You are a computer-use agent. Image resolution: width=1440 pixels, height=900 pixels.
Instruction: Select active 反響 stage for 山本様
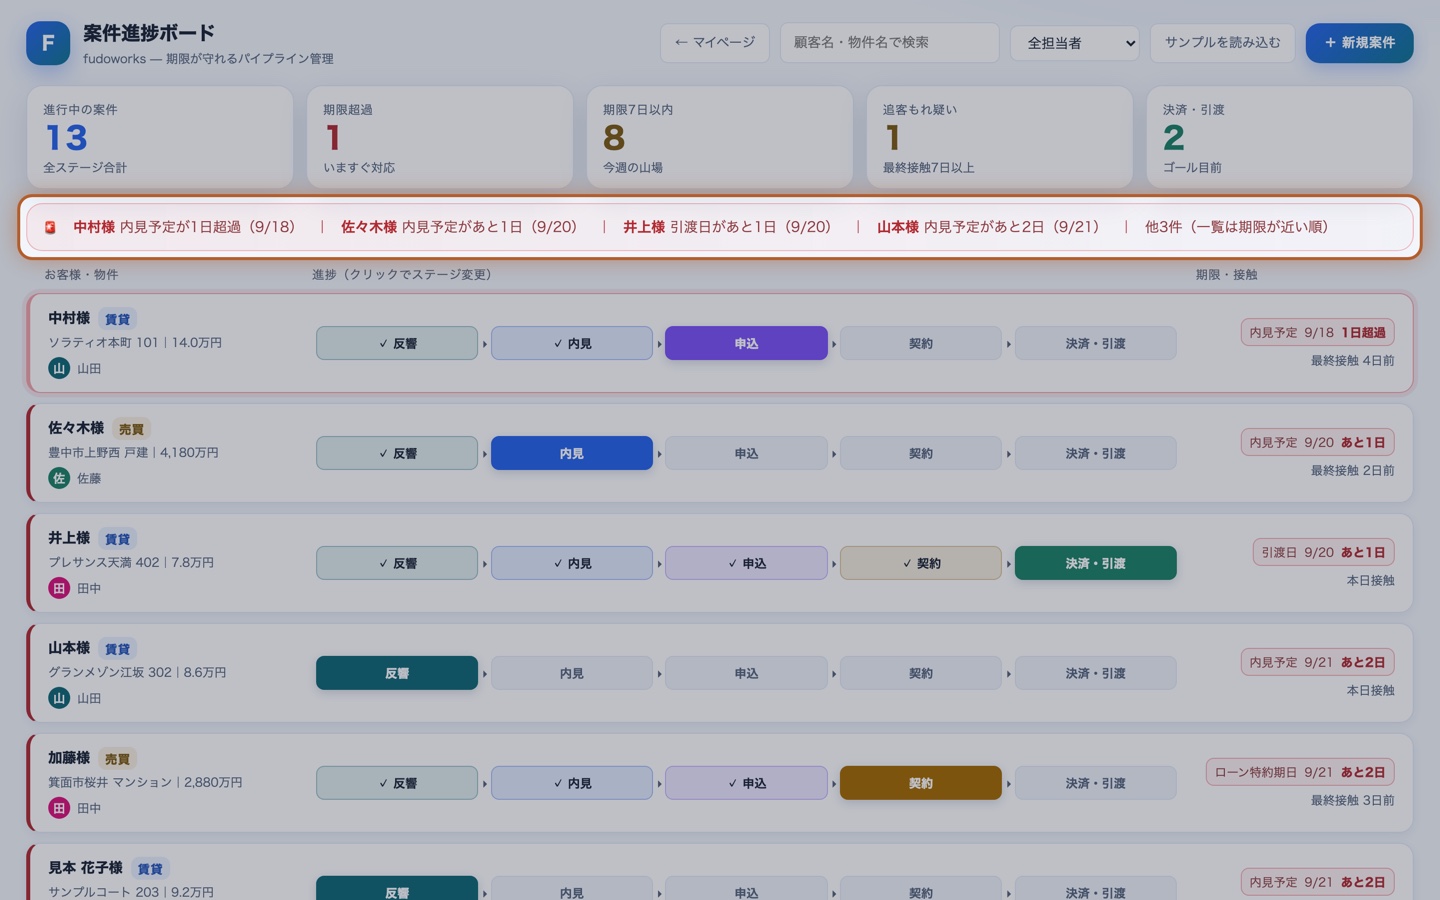tap(397, 673)
